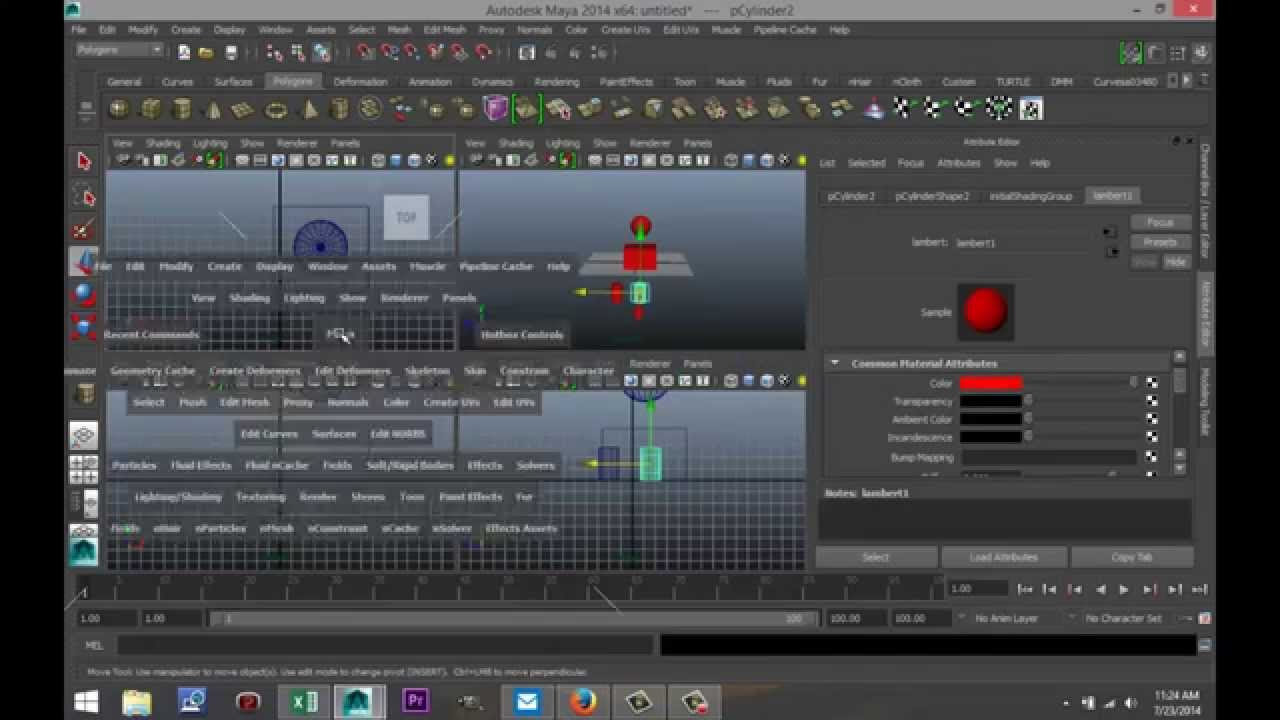Toggle the highlighted green status line icon
The width and height of the screenshot is (1280, 720).
click(x=1131, y=53)
